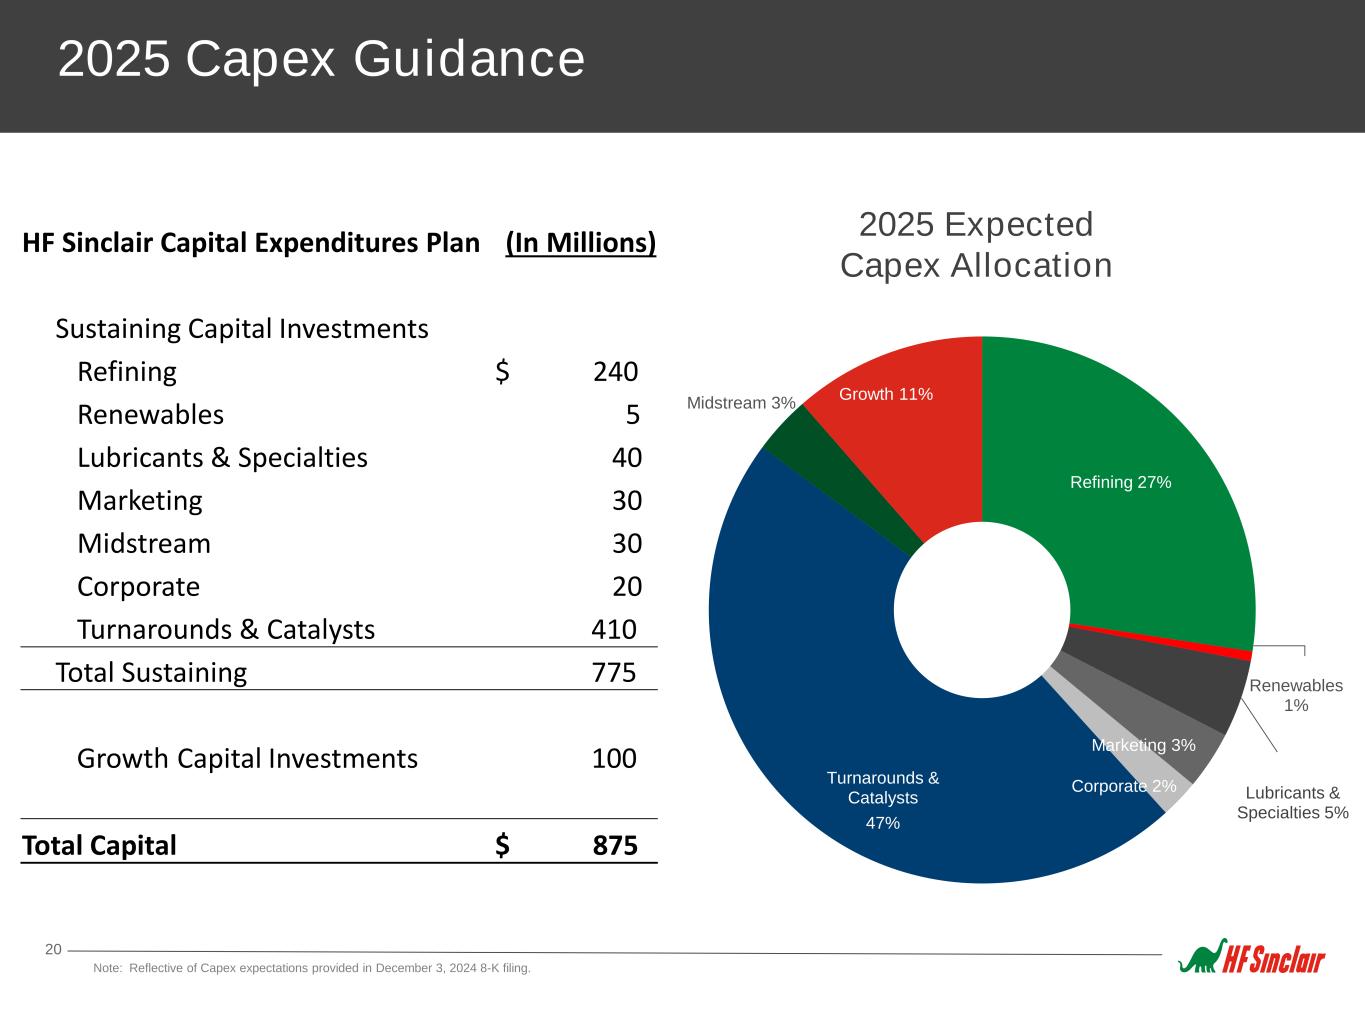The image size is (1365, 1024).
Task: Select the Total Sustaining row
Action: click(339, 672)
